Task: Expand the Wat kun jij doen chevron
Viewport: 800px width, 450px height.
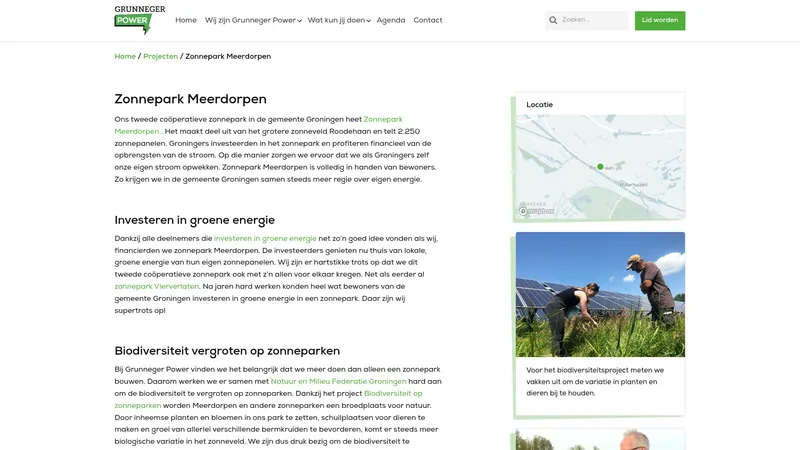Action: pos(368,21)
